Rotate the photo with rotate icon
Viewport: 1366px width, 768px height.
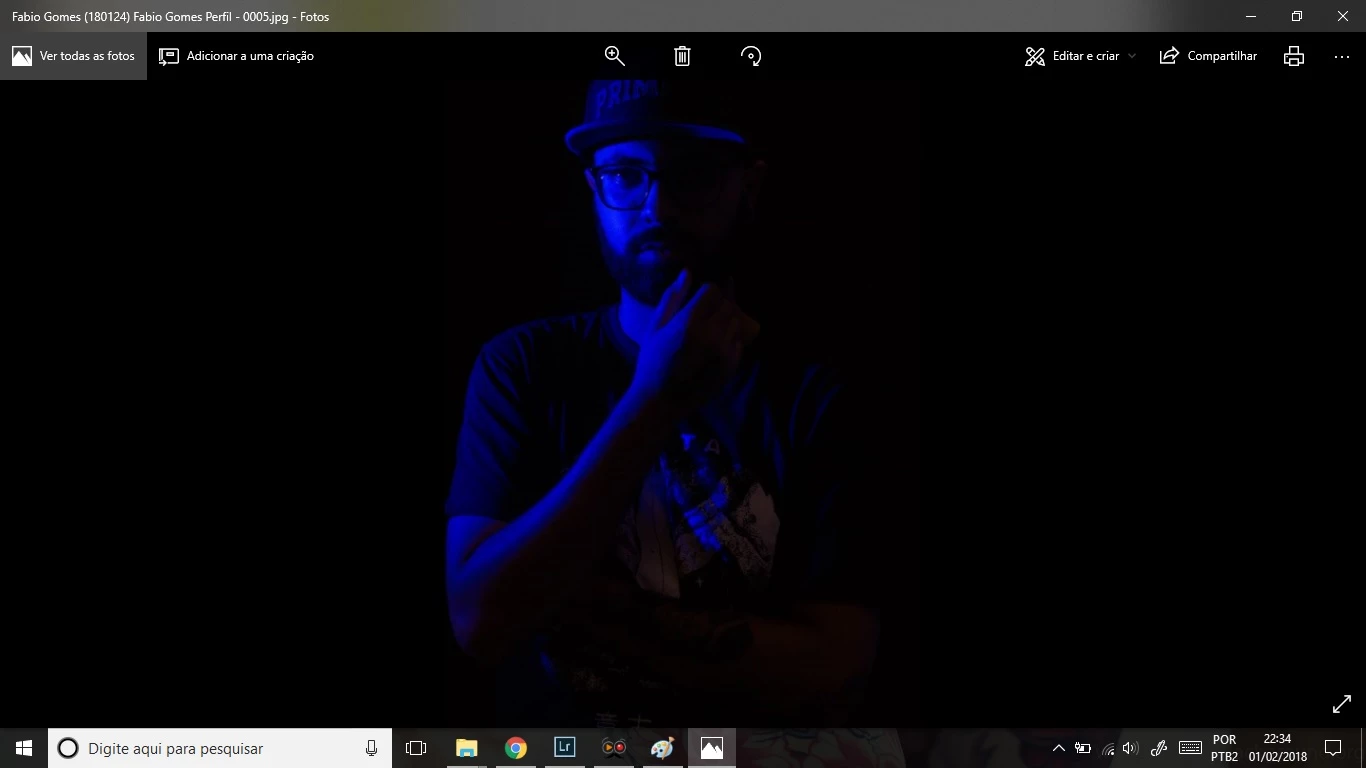[751, 56]
